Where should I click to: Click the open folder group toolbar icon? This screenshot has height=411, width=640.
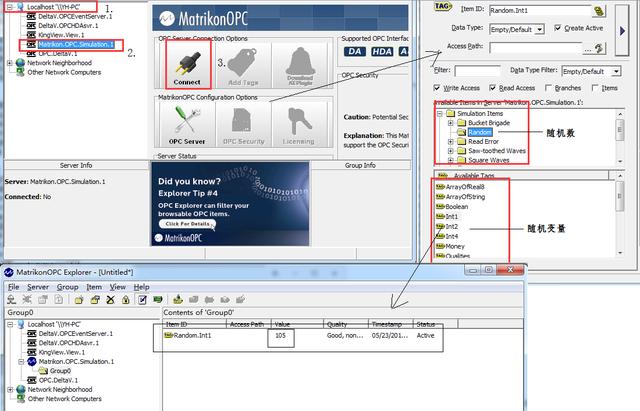coord(95,300)
